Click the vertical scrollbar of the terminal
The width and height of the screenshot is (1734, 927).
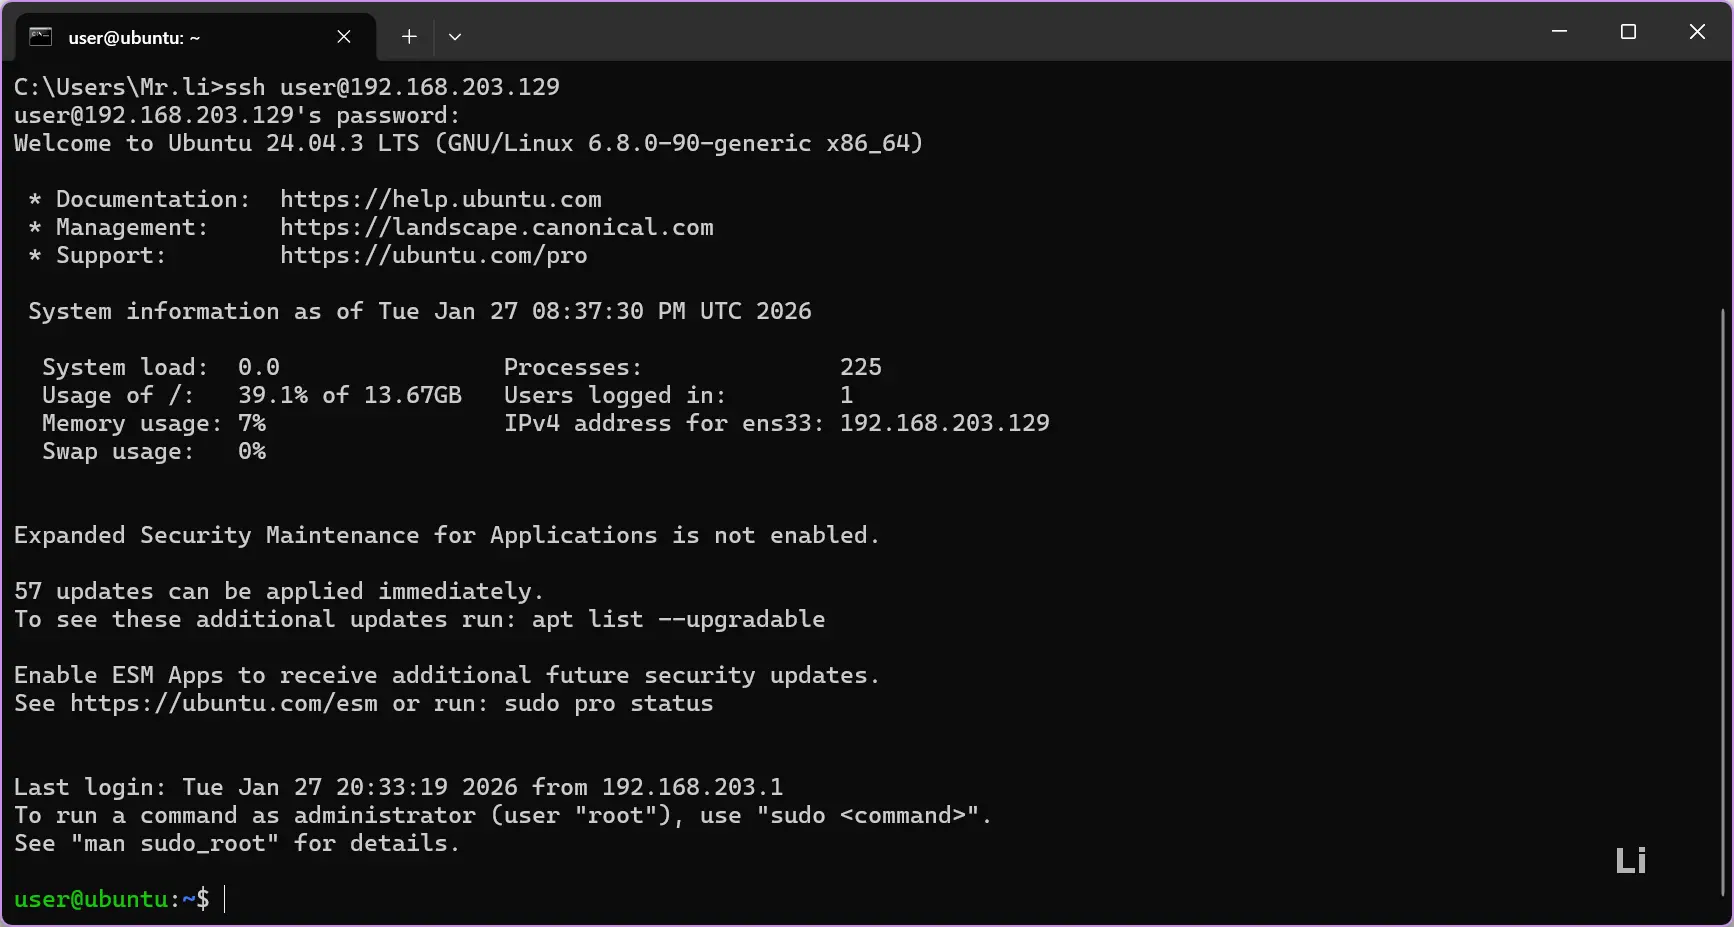(x=1722, y=600)
